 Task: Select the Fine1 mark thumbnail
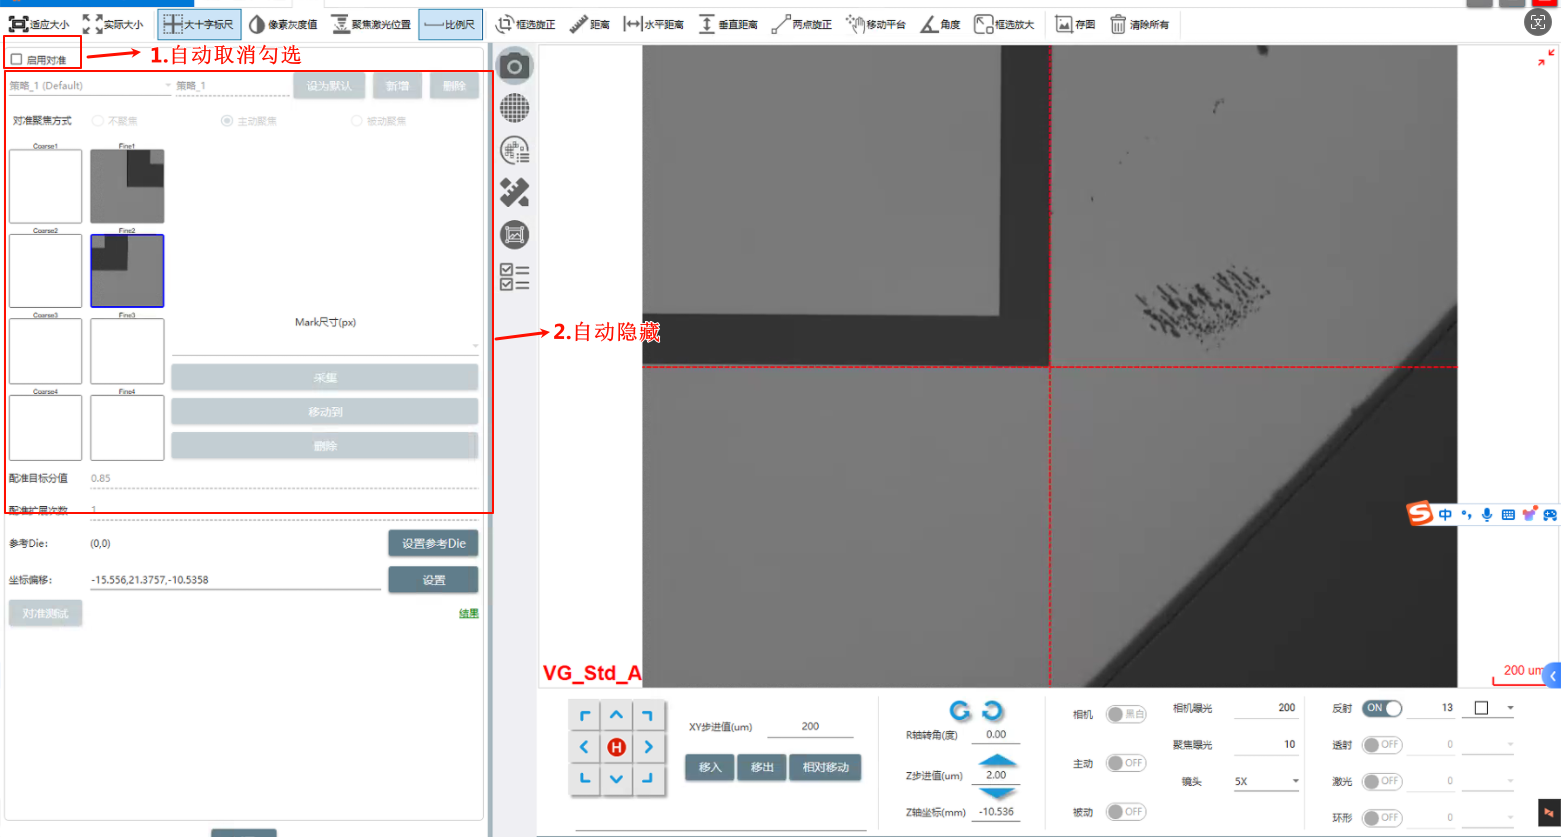pos(127,186)
